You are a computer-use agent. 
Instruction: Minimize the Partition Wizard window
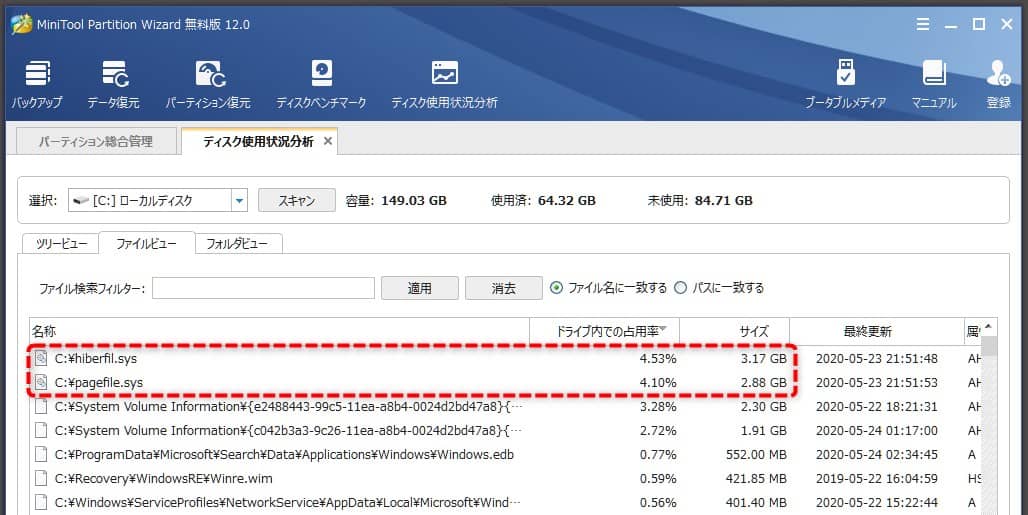click(951, 24)
